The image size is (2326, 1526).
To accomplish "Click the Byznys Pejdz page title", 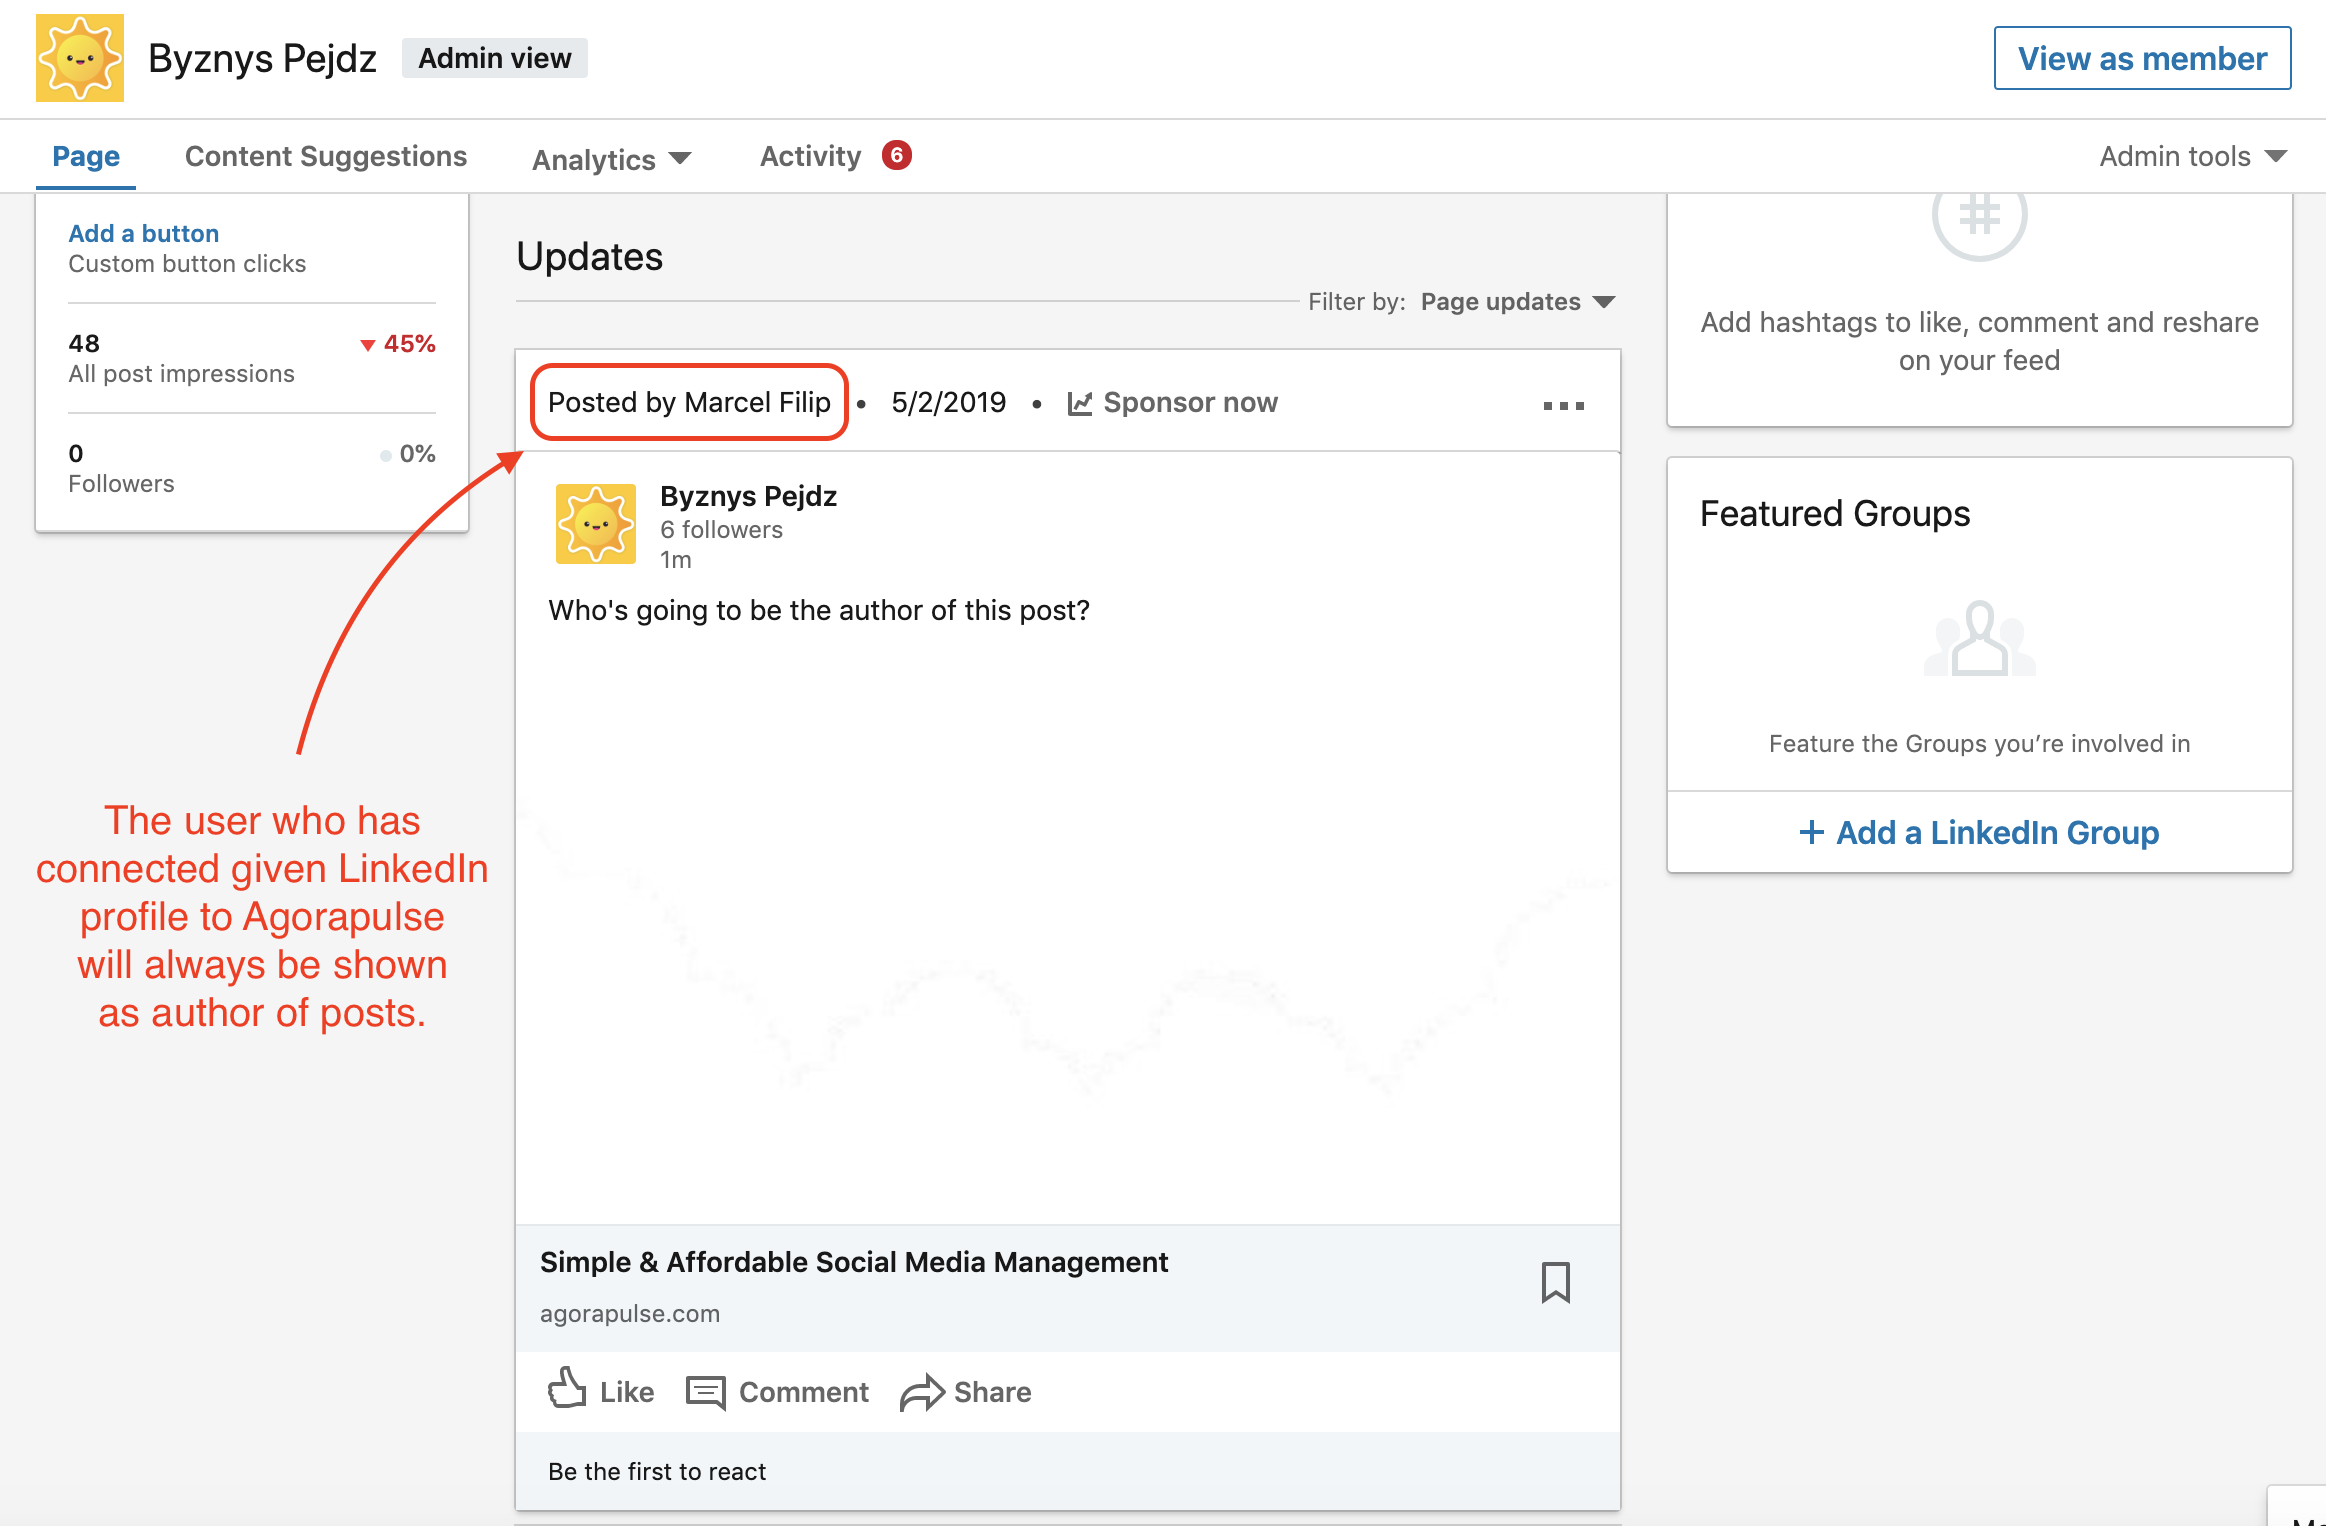I will (x=262, y=58).
